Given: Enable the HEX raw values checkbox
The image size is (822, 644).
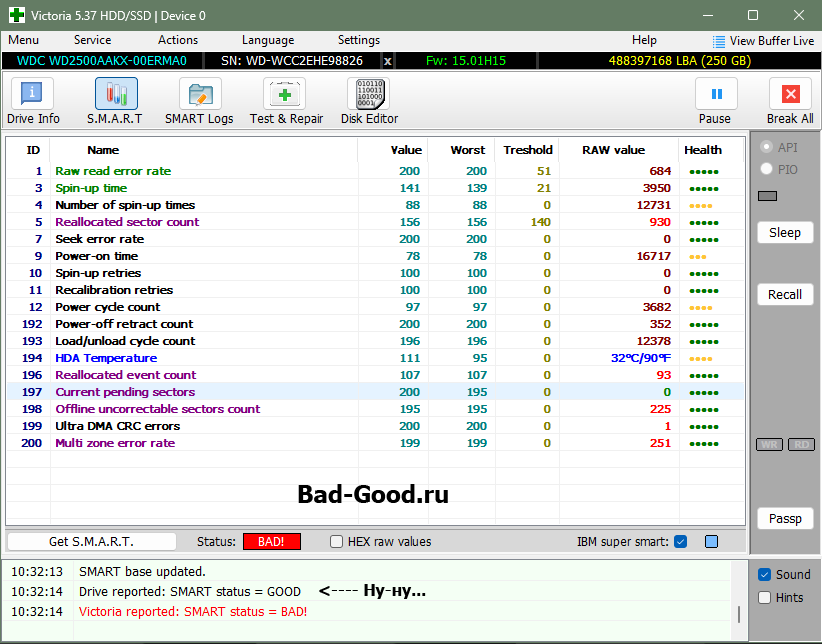Looking at the screenshot, I should point(337,542).
